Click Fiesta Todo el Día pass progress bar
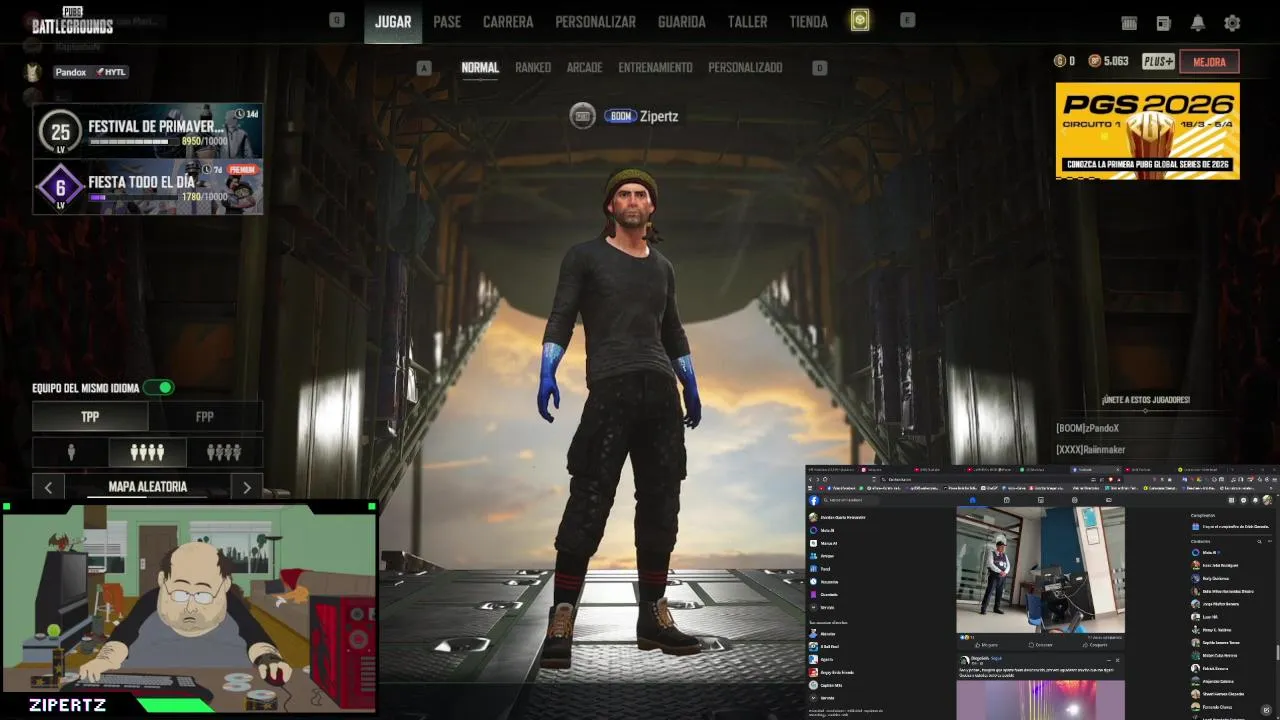Image resolution: width=1280 pixels, height=720 pixels. pos(135,197)
